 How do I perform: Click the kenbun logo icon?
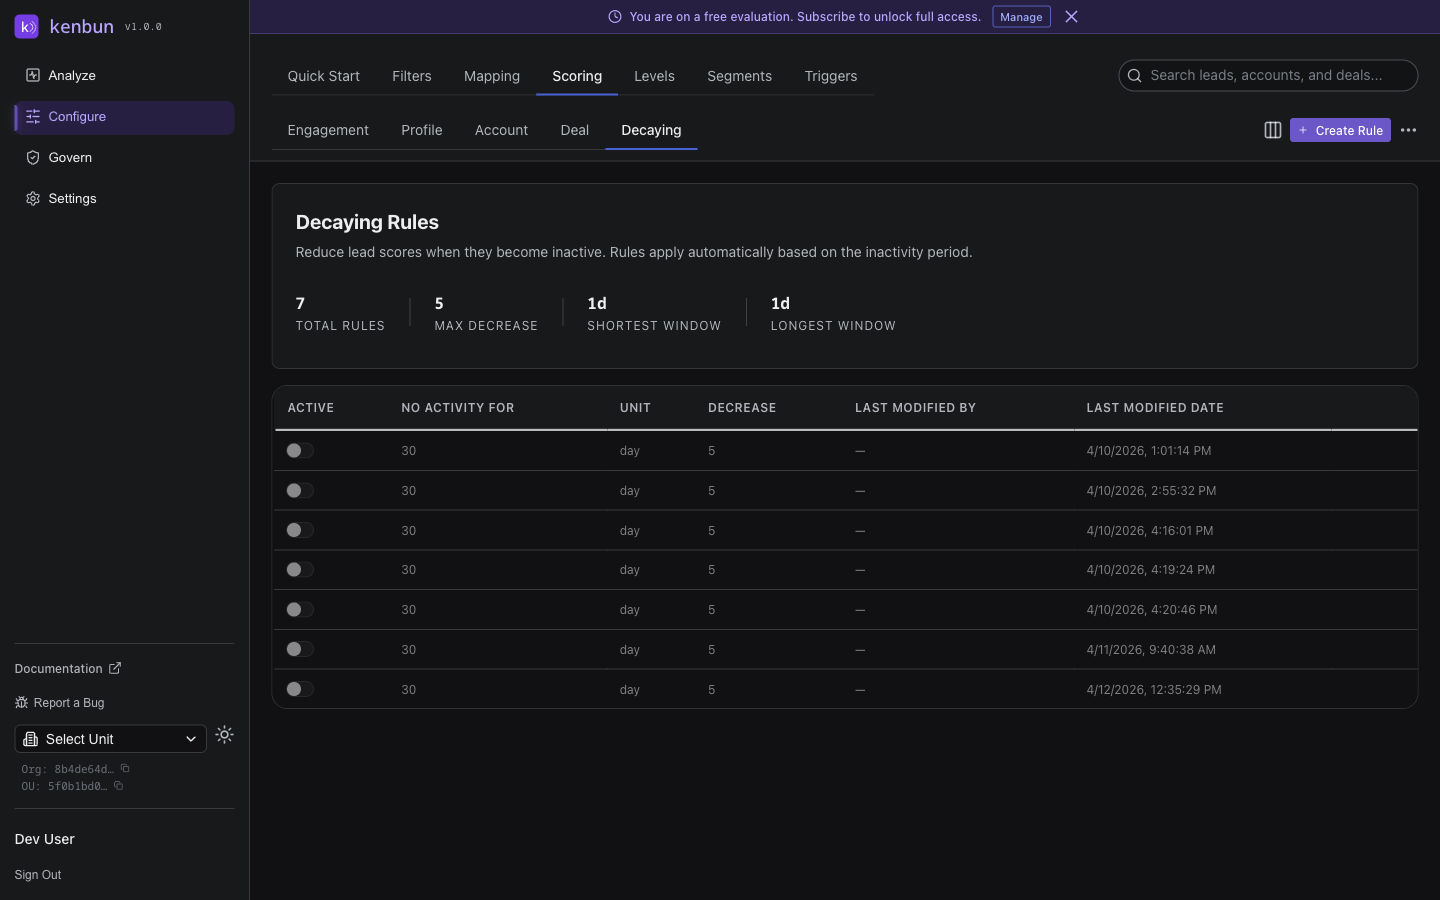pos(27,26)
